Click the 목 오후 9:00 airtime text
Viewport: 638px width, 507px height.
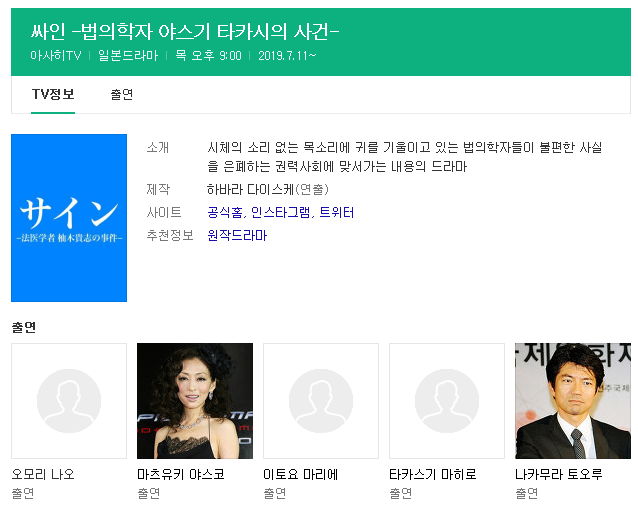tap(208, 55)
